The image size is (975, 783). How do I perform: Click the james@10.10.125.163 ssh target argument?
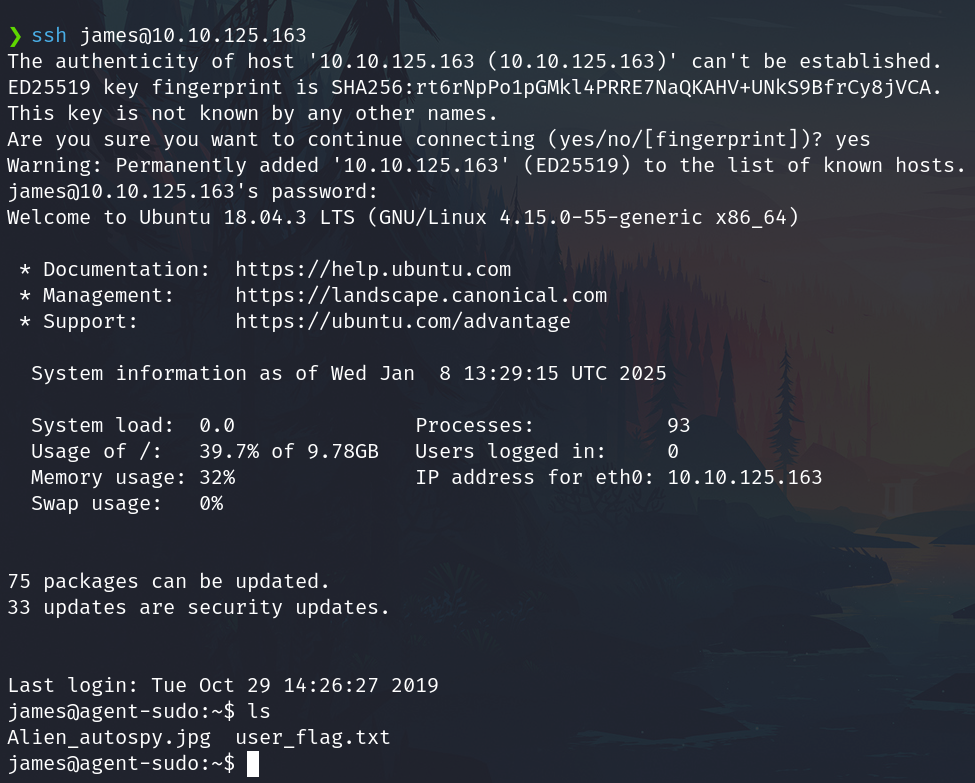pyautogui.click(x=193, y=36)
